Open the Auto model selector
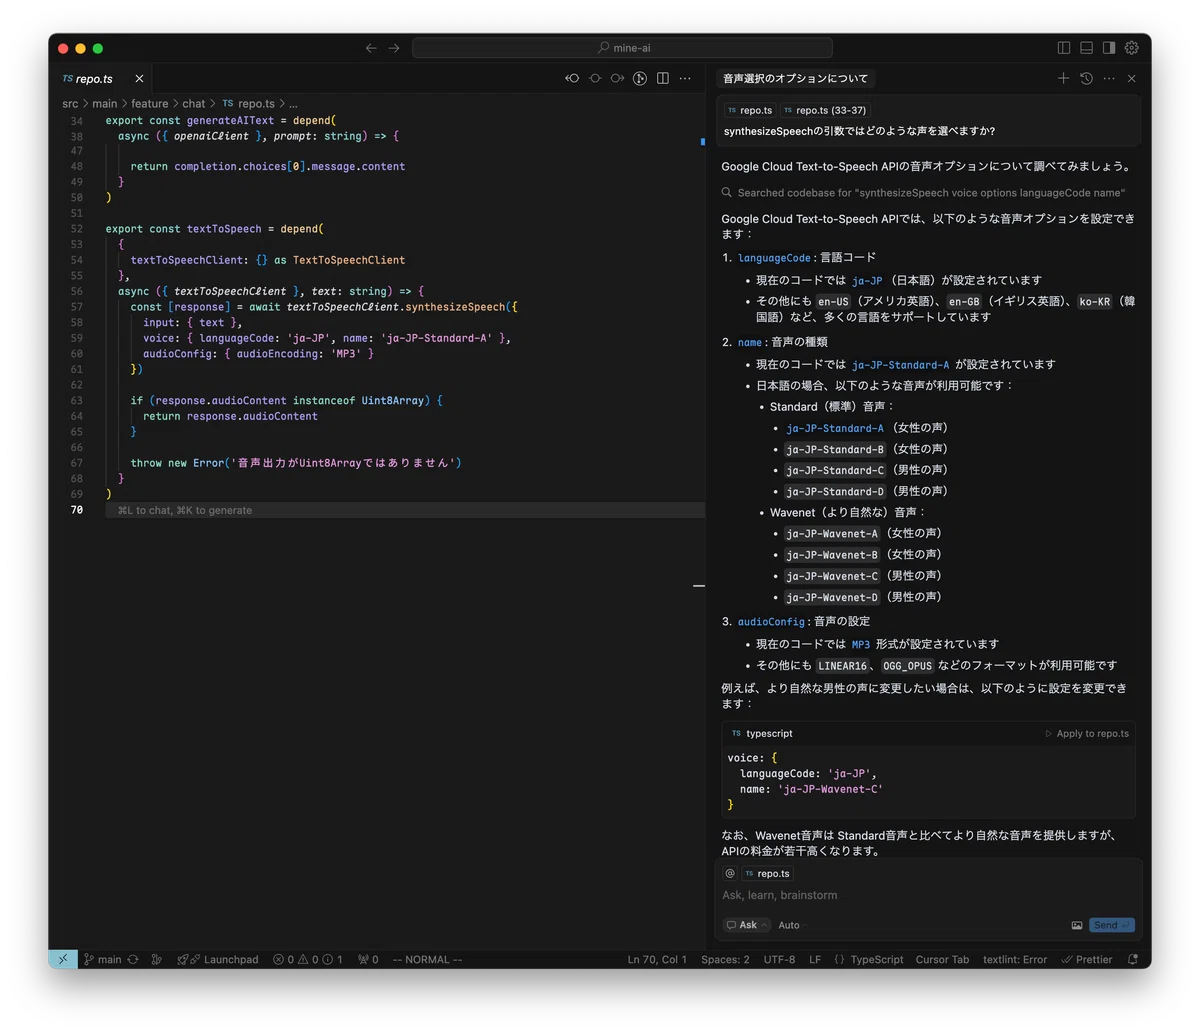 click(792, 925)
